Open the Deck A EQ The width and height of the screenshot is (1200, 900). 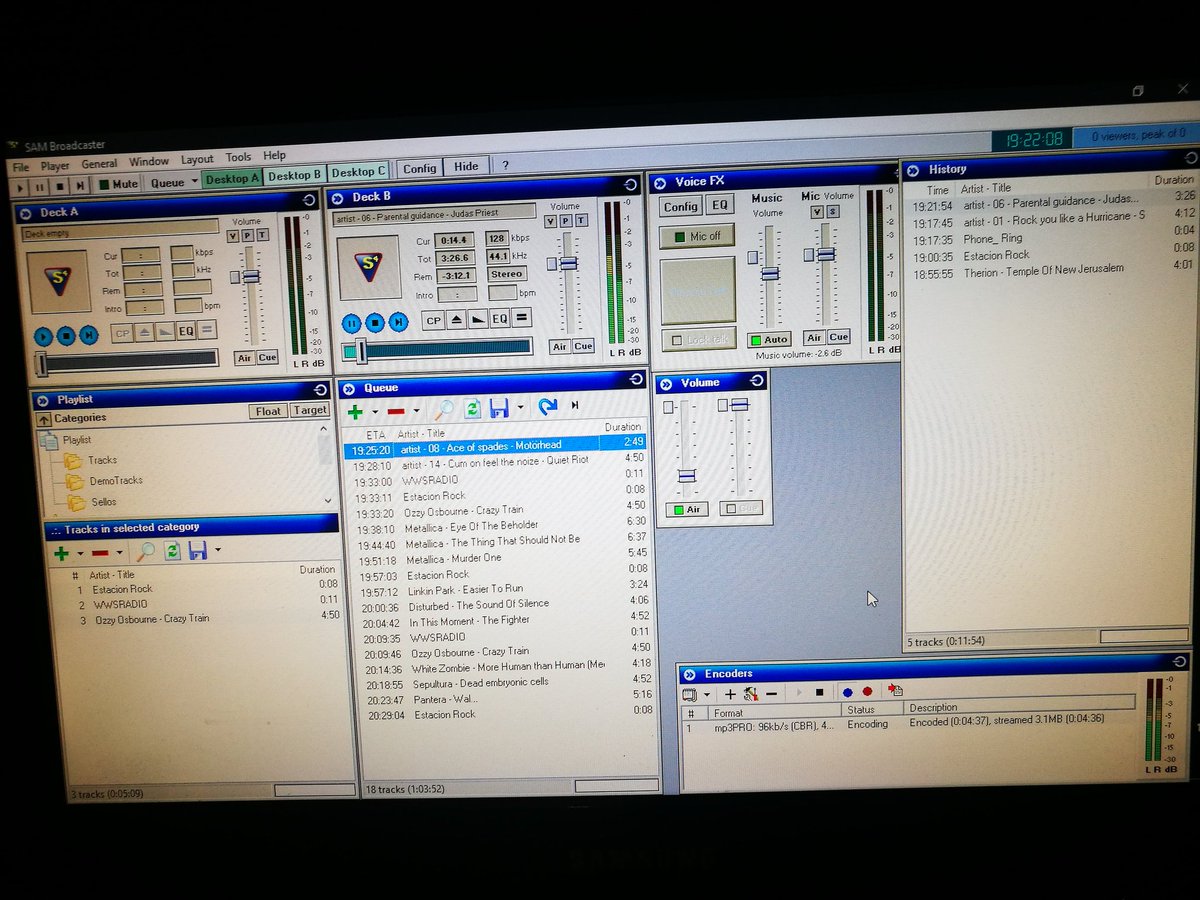(186, 331)
